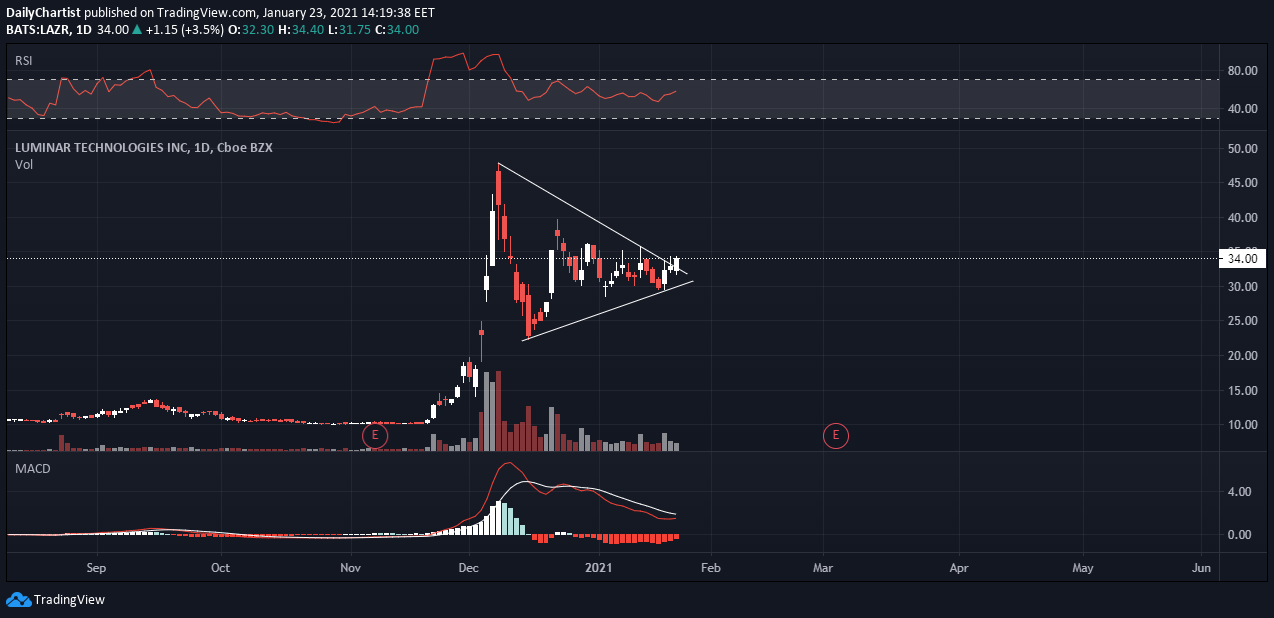Click the O:32.30 open value
This screenshot has width=1274, height=618.
[251, 30]
